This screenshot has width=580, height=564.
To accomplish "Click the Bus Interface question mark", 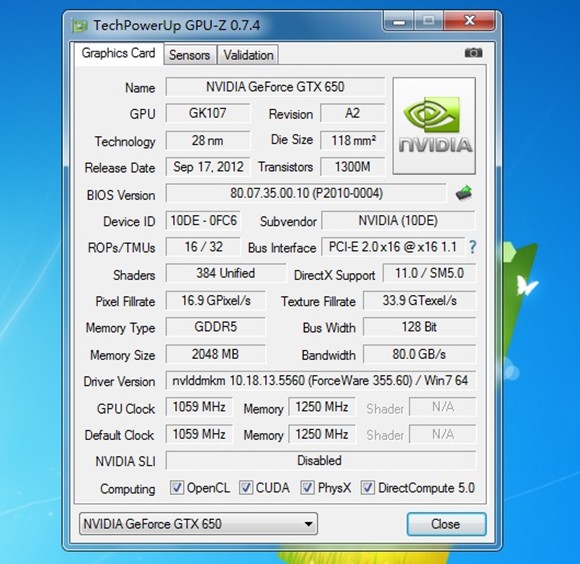I will [472, 247].
